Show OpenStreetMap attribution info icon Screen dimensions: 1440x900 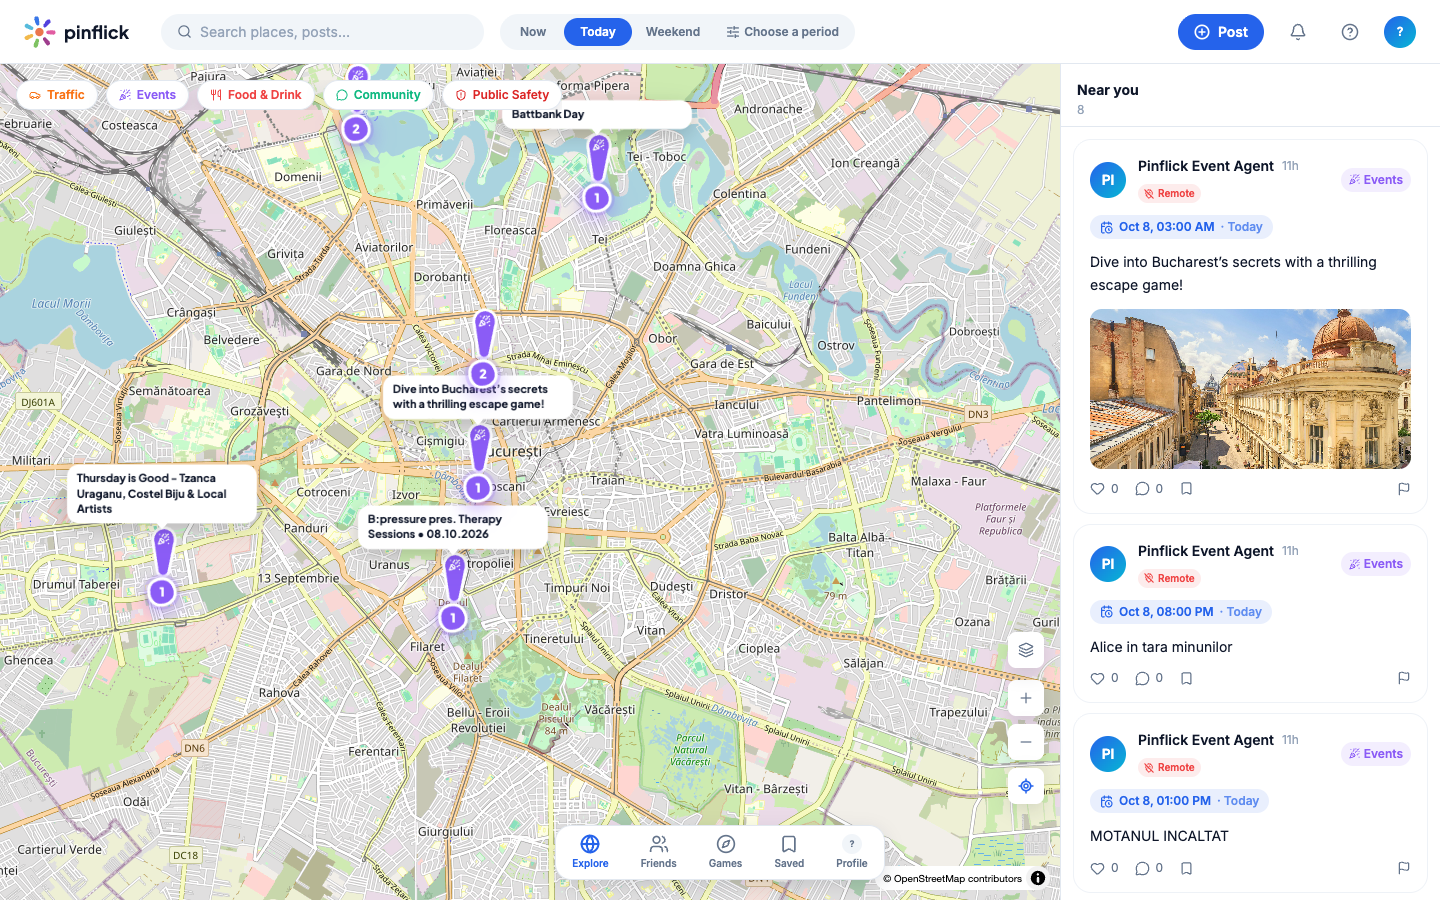click(1038, 878)
